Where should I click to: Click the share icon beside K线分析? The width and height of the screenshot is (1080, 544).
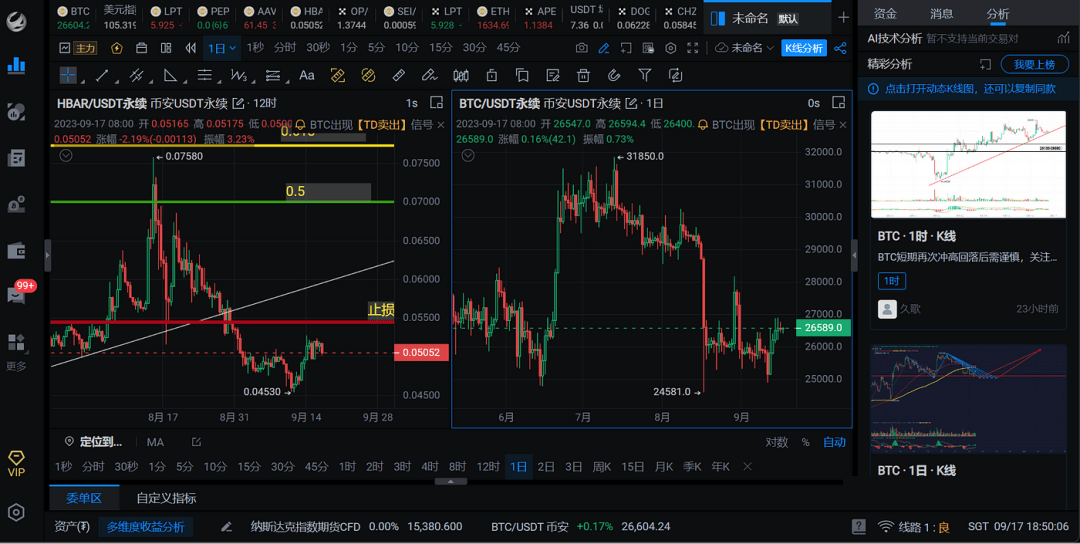pos(840,48)
